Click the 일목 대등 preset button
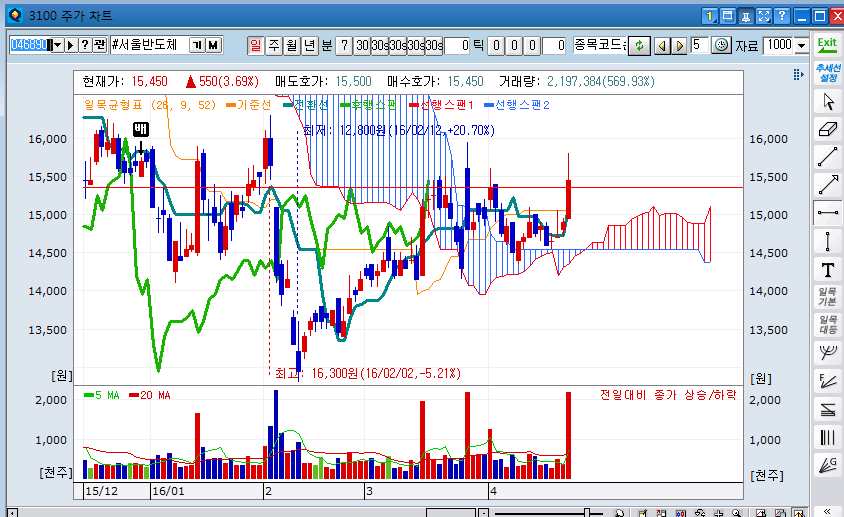The height and width of the screenshot is (517, 844). point(827,324)
